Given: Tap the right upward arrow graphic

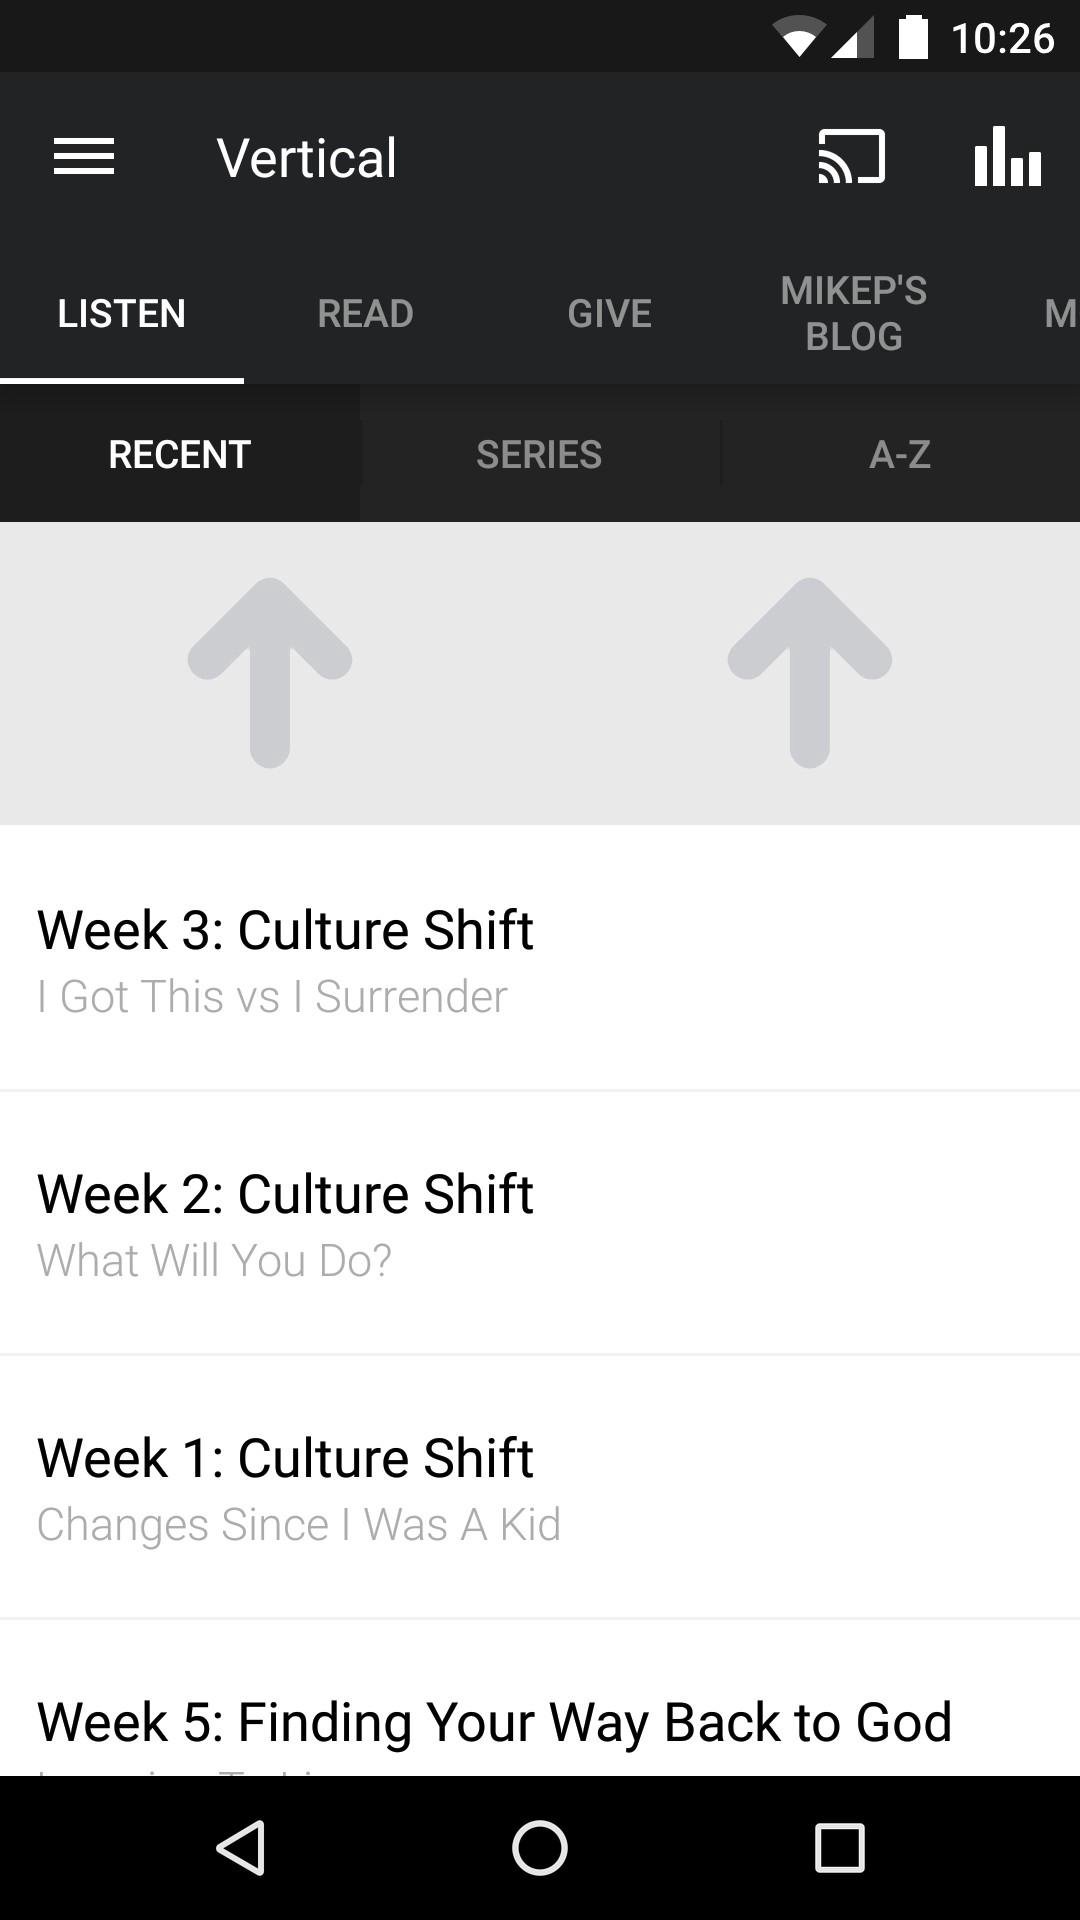Looking at the screenshot, I should tap(810, 670).
